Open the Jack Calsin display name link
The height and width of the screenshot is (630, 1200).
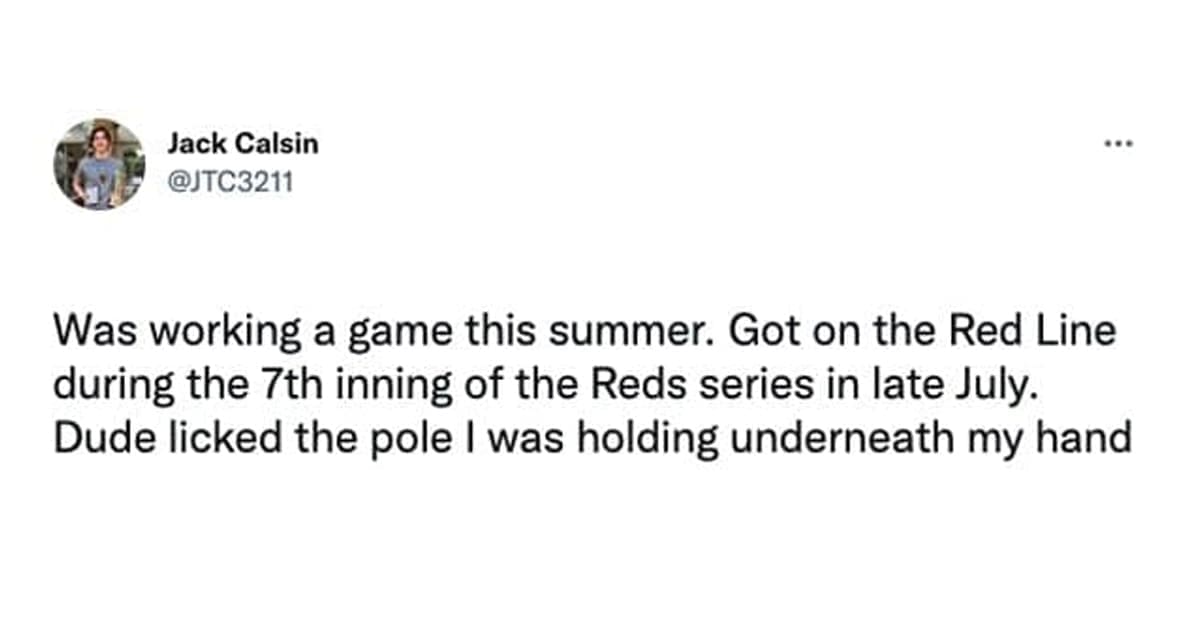point(242,143)
